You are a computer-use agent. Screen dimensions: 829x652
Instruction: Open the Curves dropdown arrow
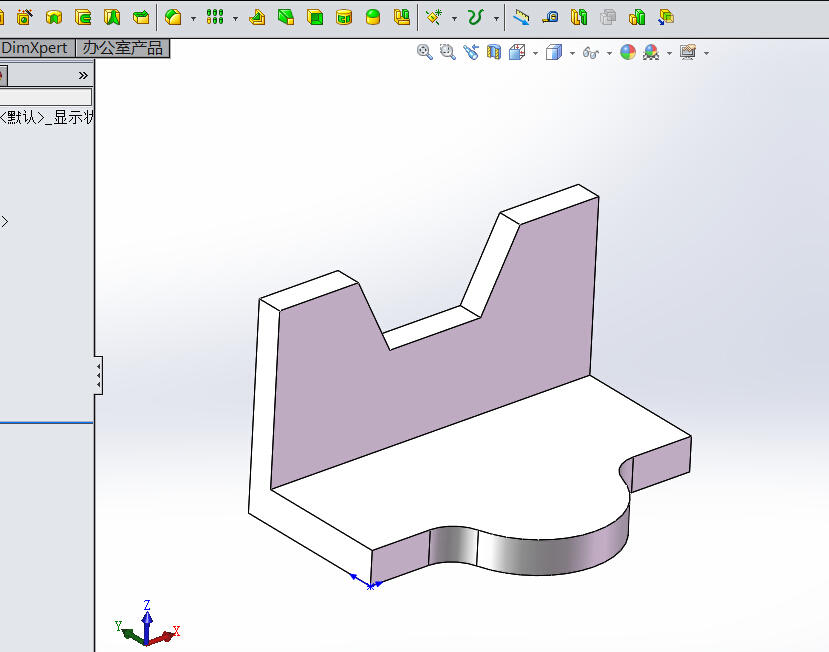[496, 19]
